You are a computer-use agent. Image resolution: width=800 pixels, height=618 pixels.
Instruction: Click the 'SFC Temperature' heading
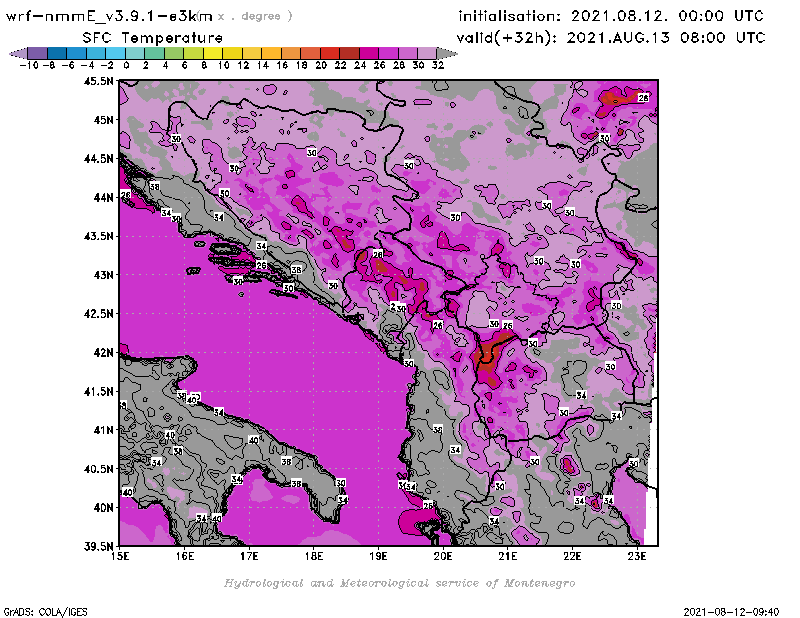(x=153, y=38)
